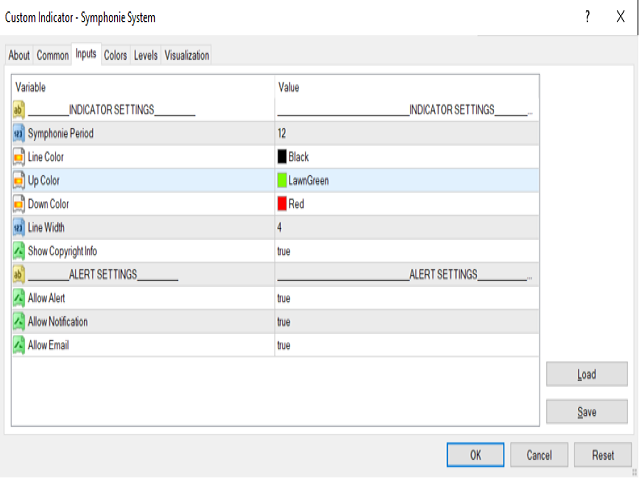The width and height of the screenshot is (640, 480).
Task: Click the Value column header
Action: [407, 87]
